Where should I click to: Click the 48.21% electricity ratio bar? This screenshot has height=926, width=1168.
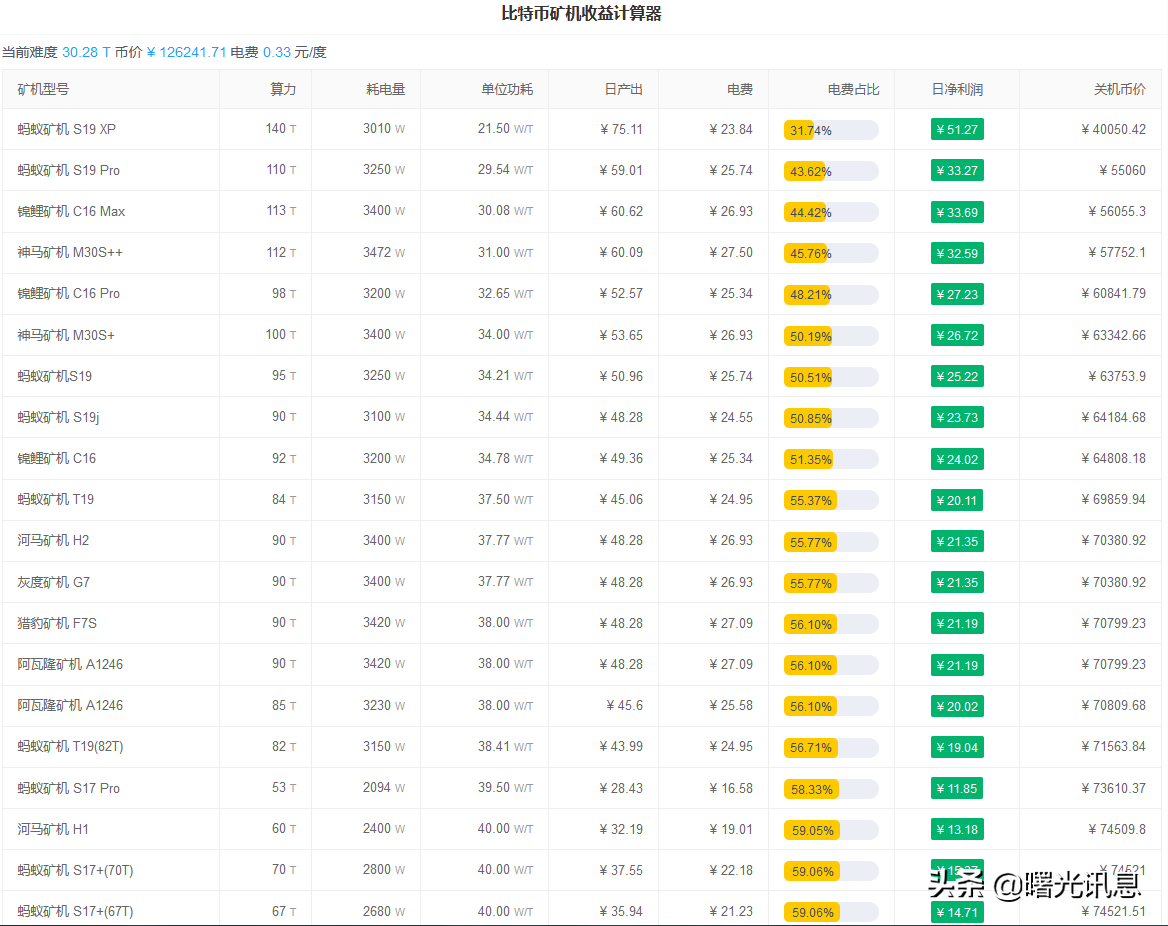(x=831, y=294)
